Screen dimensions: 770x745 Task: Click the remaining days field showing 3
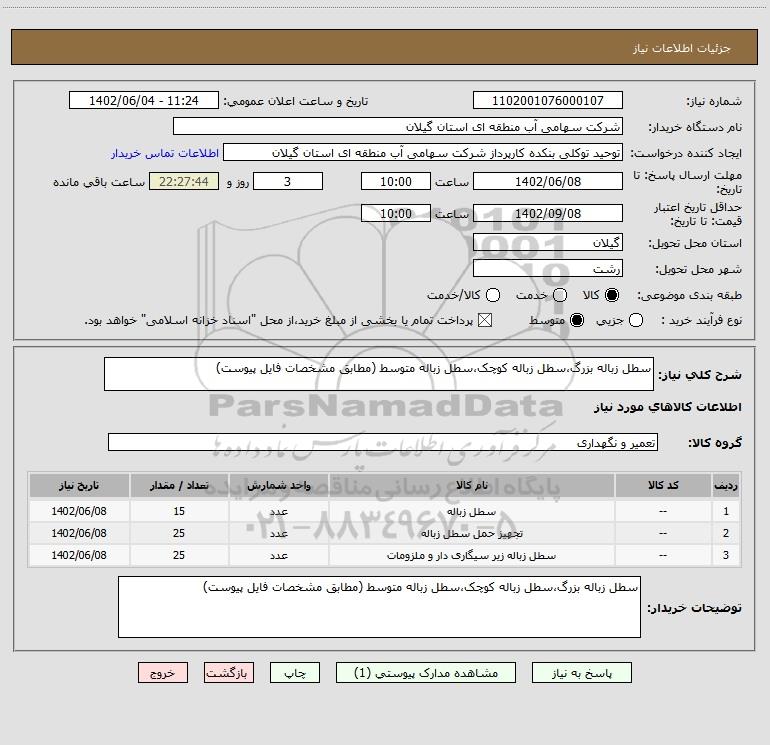pyautogui.click(x=288, y=182)
